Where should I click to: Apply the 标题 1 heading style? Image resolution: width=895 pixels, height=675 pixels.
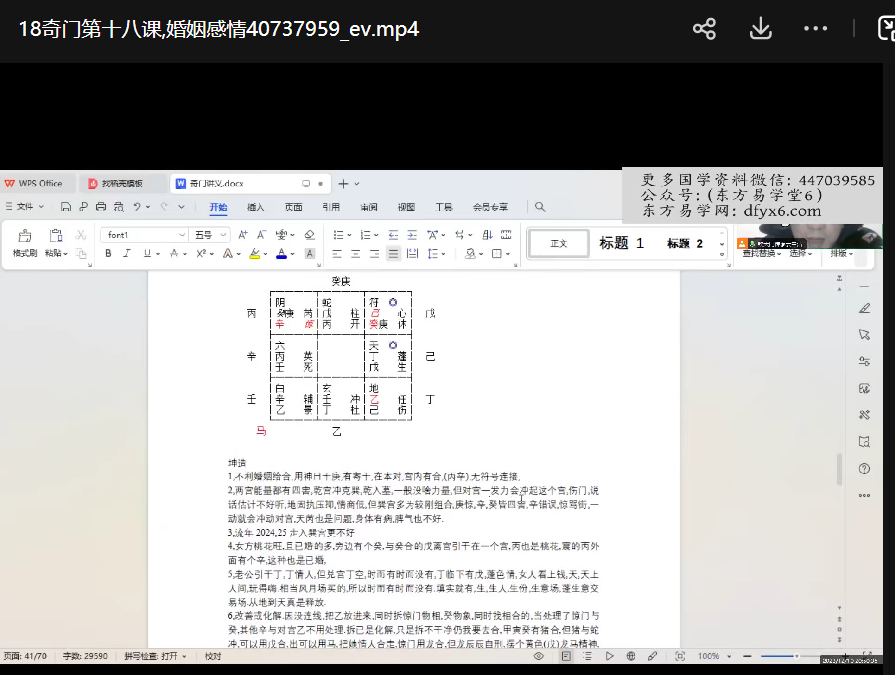coord(621,243)
